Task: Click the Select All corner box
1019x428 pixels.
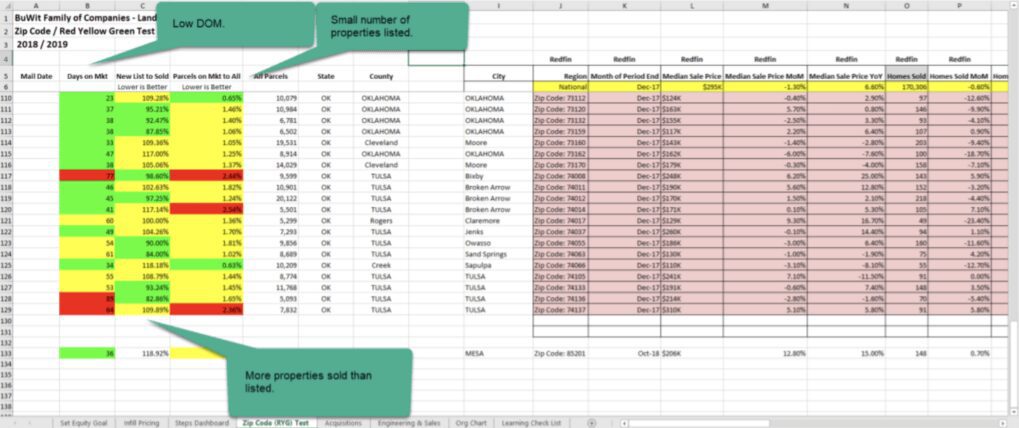Action: click(6, 5)
